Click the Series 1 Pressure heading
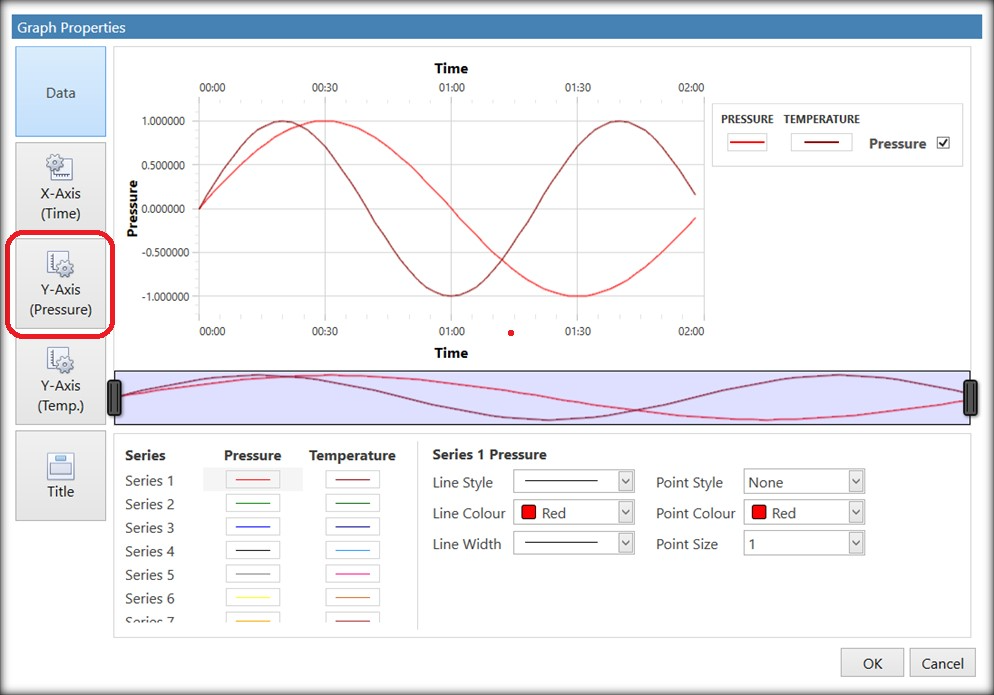The height and width of the screenshot is (695, 994). (x=489, y=455)
